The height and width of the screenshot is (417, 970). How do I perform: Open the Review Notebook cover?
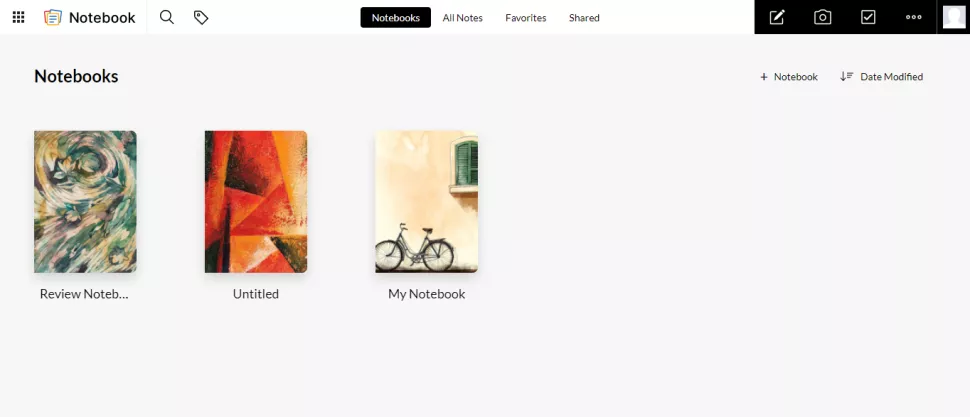coord(85,202)
